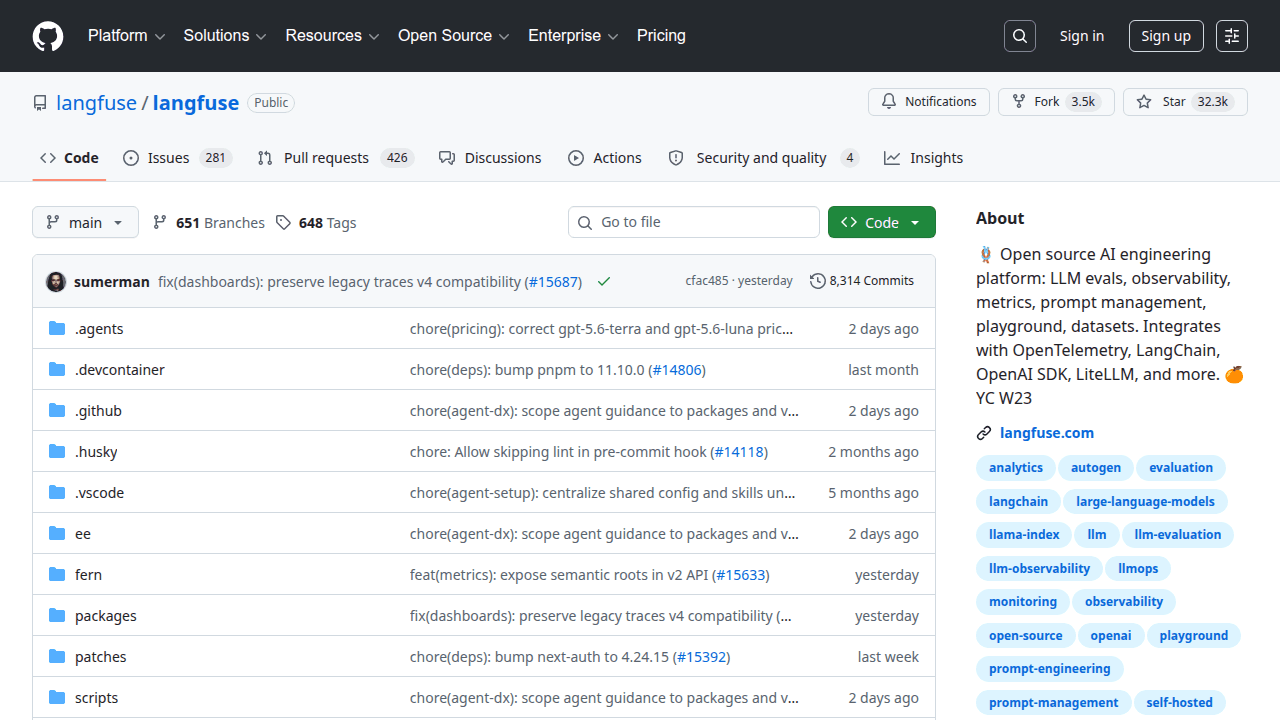Click the .vscode folder icon
The height and width of the screenshot is (720, 1280).
click(57, 493)
